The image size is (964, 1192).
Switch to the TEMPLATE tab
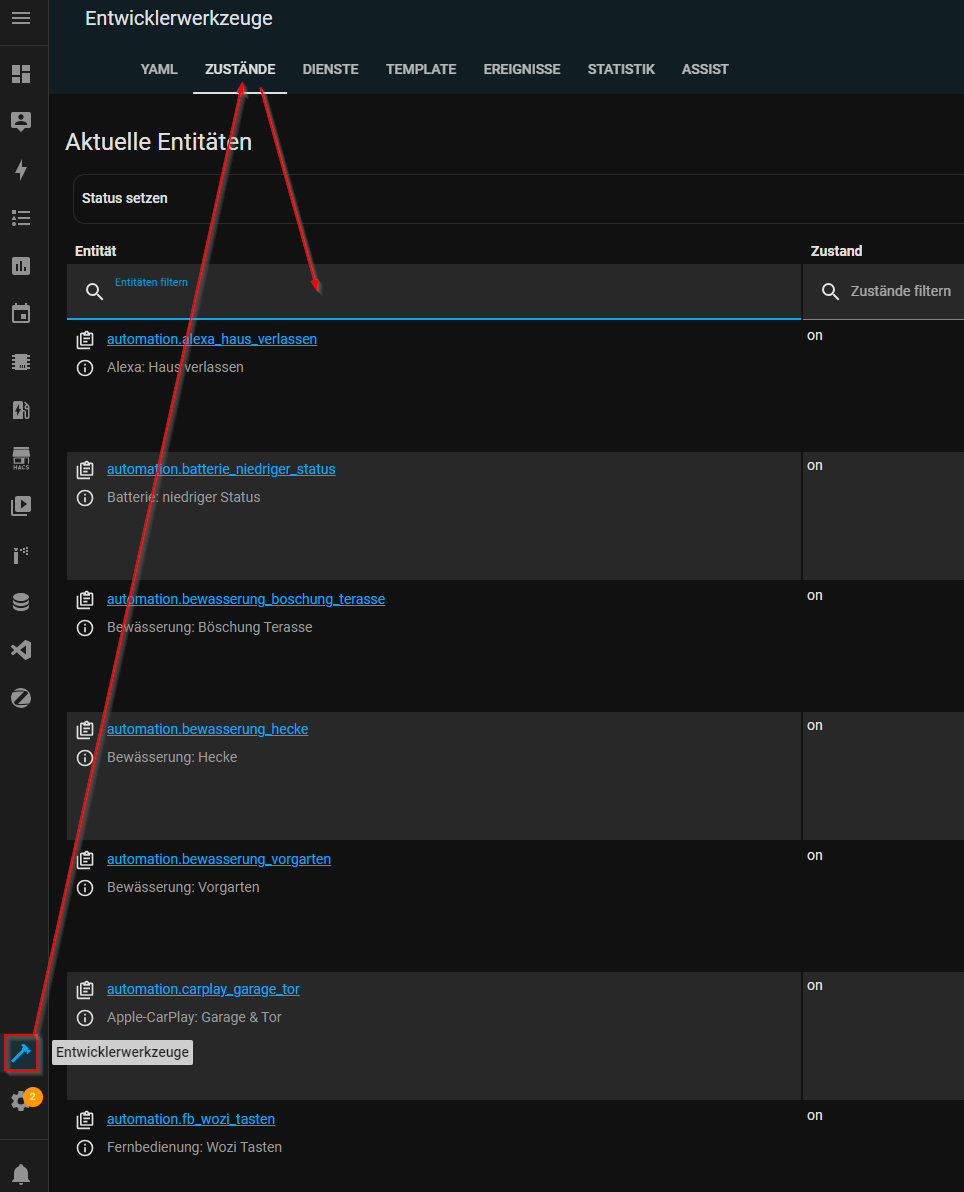click(x=421, y=69)
